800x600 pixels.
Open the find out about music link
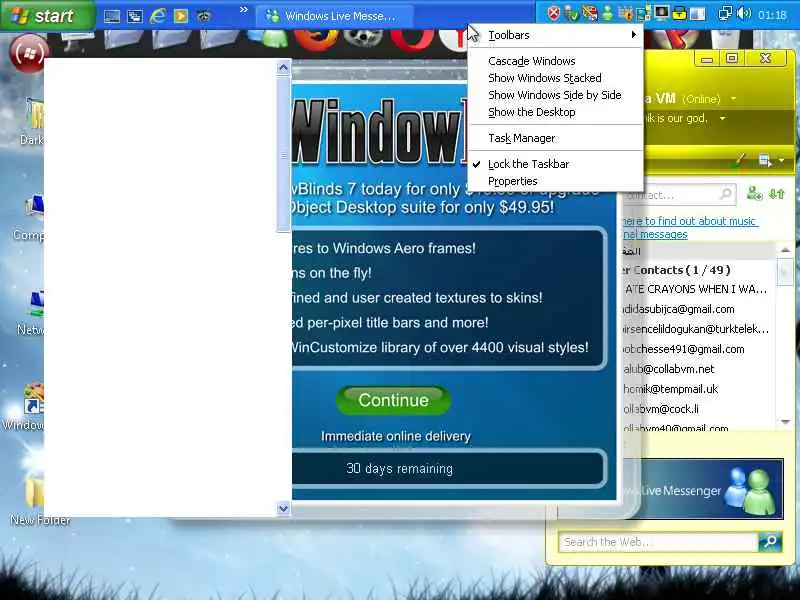tap(690, 228)
